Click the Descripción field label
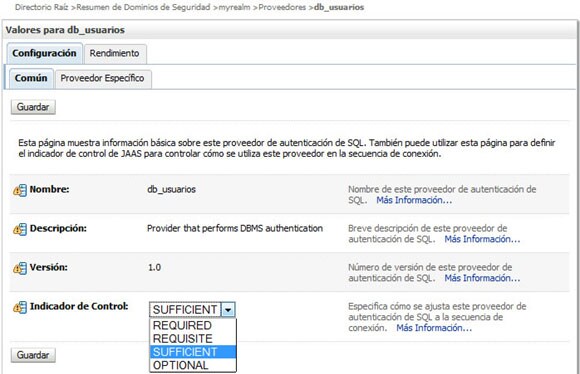580x374 pixels. 58,228
